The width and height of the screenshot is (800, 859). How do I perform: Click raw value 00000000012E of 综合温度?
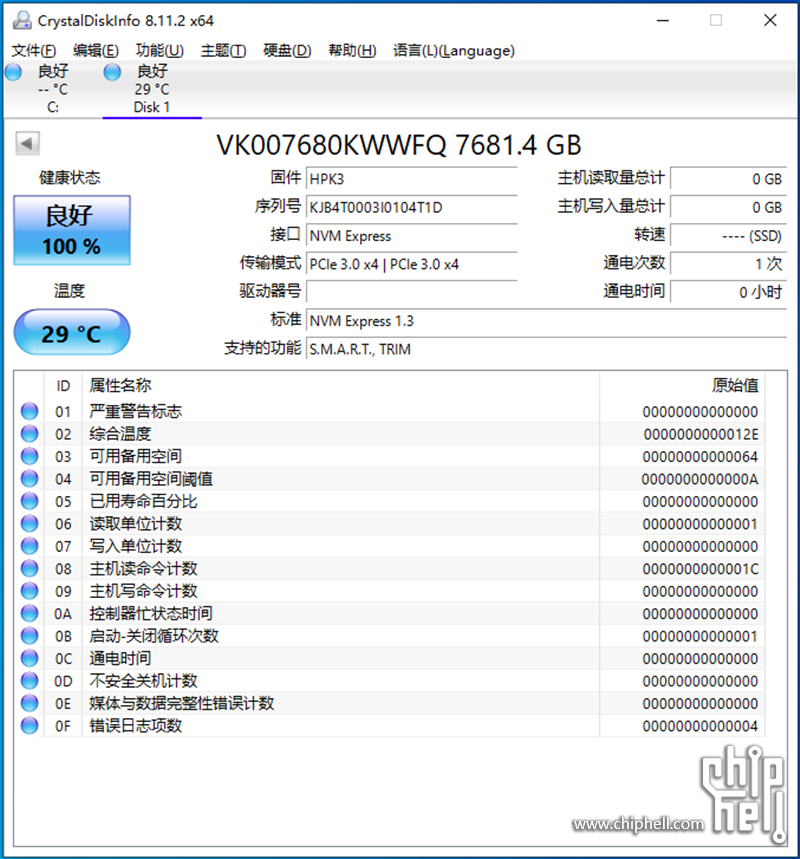[701, 434]
